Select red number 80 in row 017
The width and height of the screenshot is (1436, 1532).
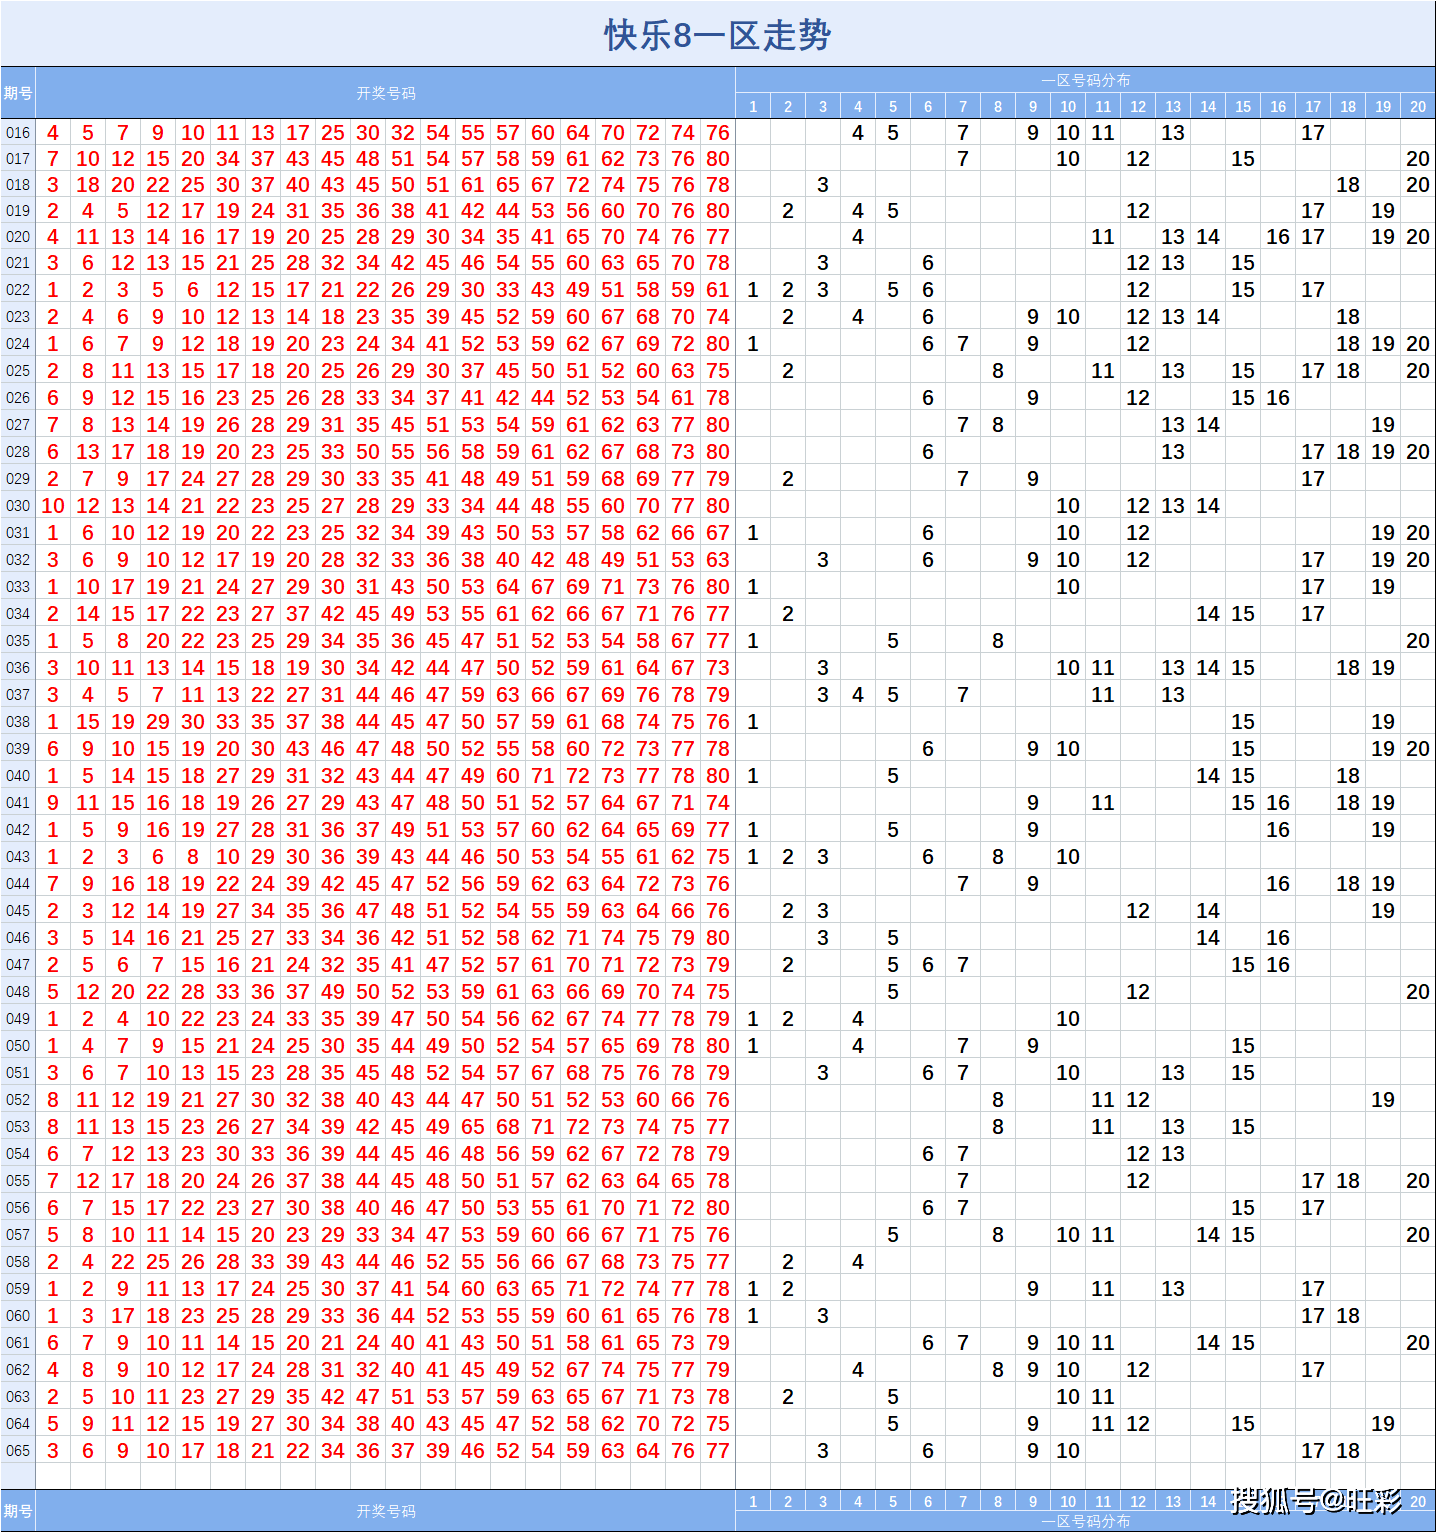point(718,159)
